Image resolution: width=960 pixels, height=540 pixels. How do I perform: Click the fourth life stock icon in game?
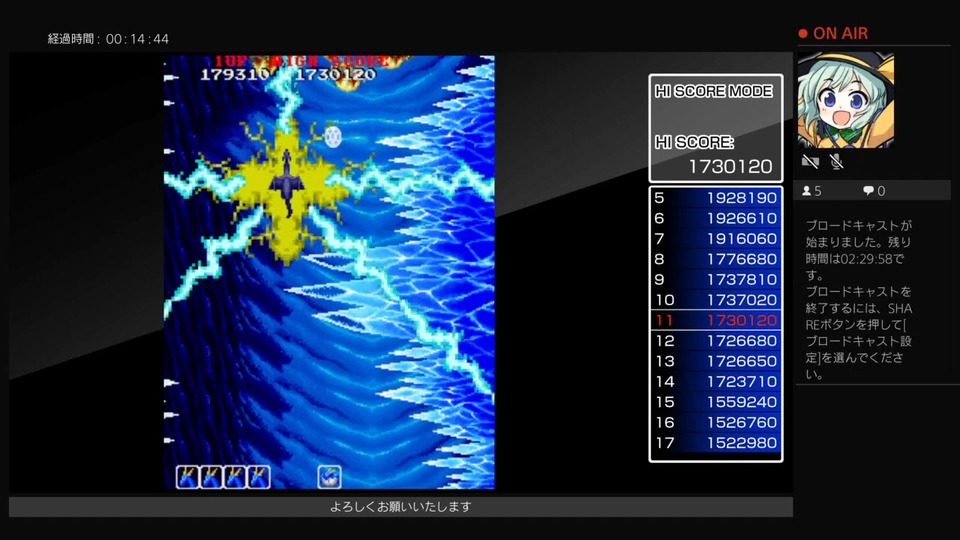click(258, 476)
